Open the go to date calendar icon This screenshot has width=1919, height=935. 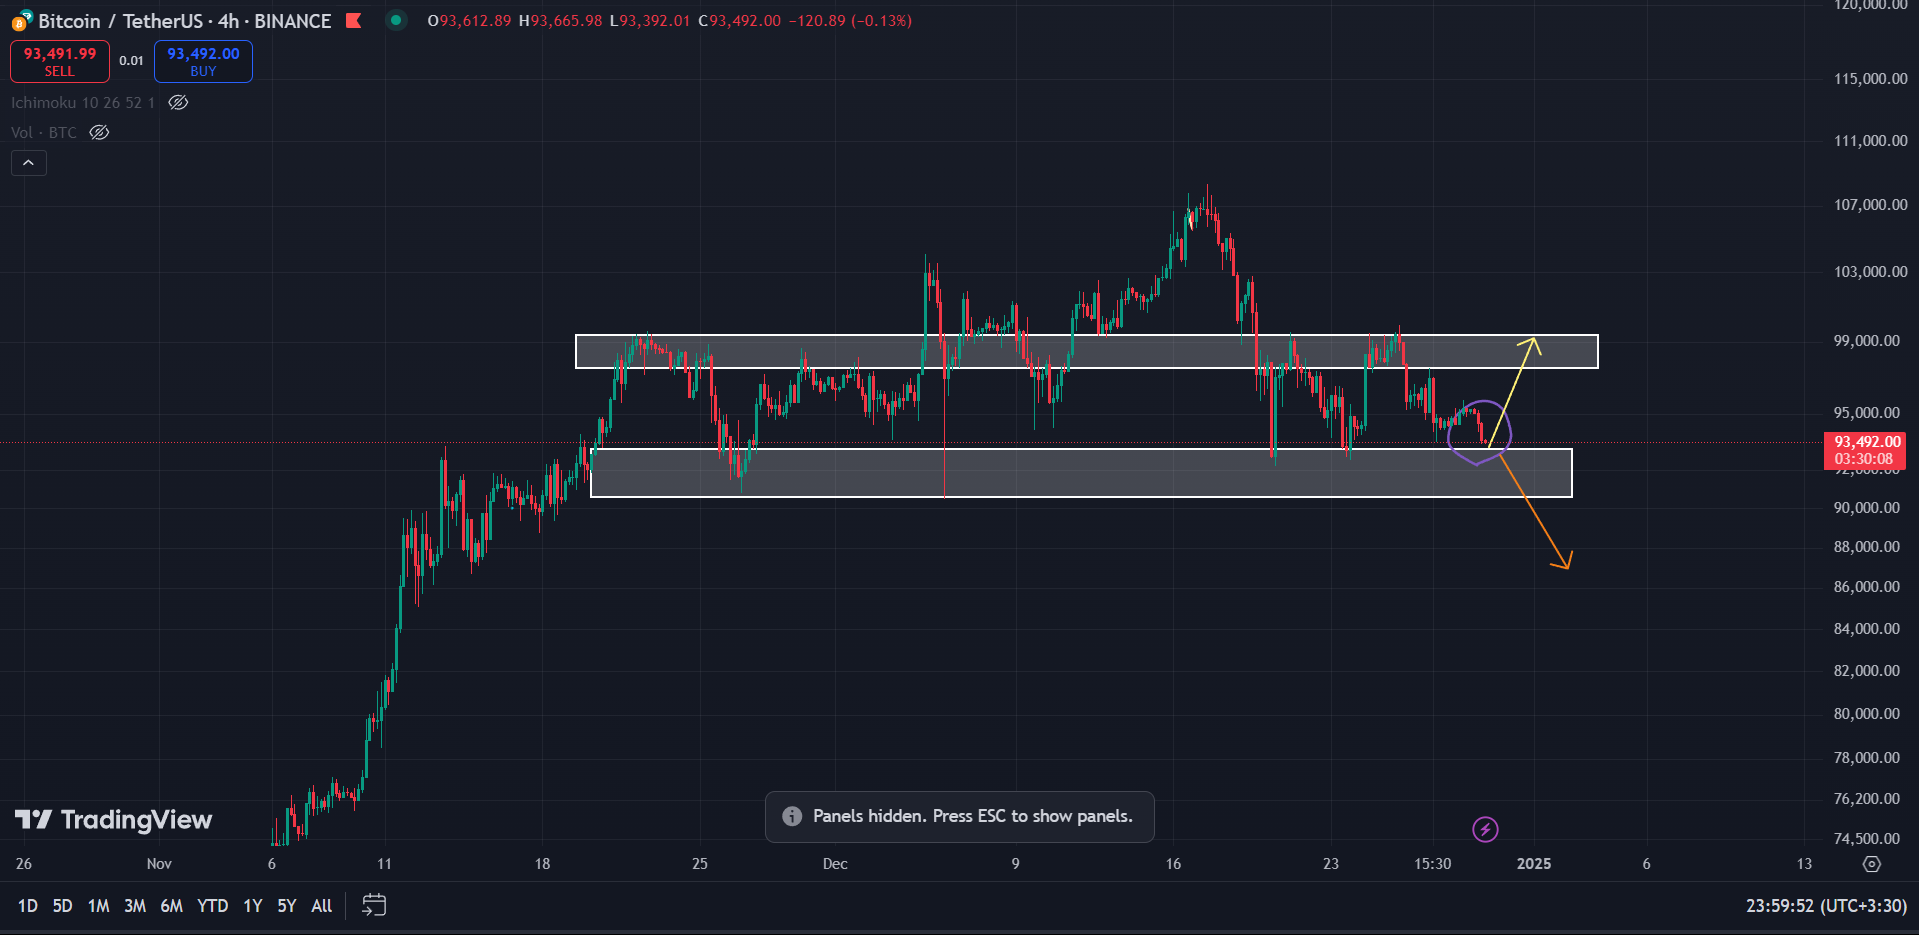374,906
